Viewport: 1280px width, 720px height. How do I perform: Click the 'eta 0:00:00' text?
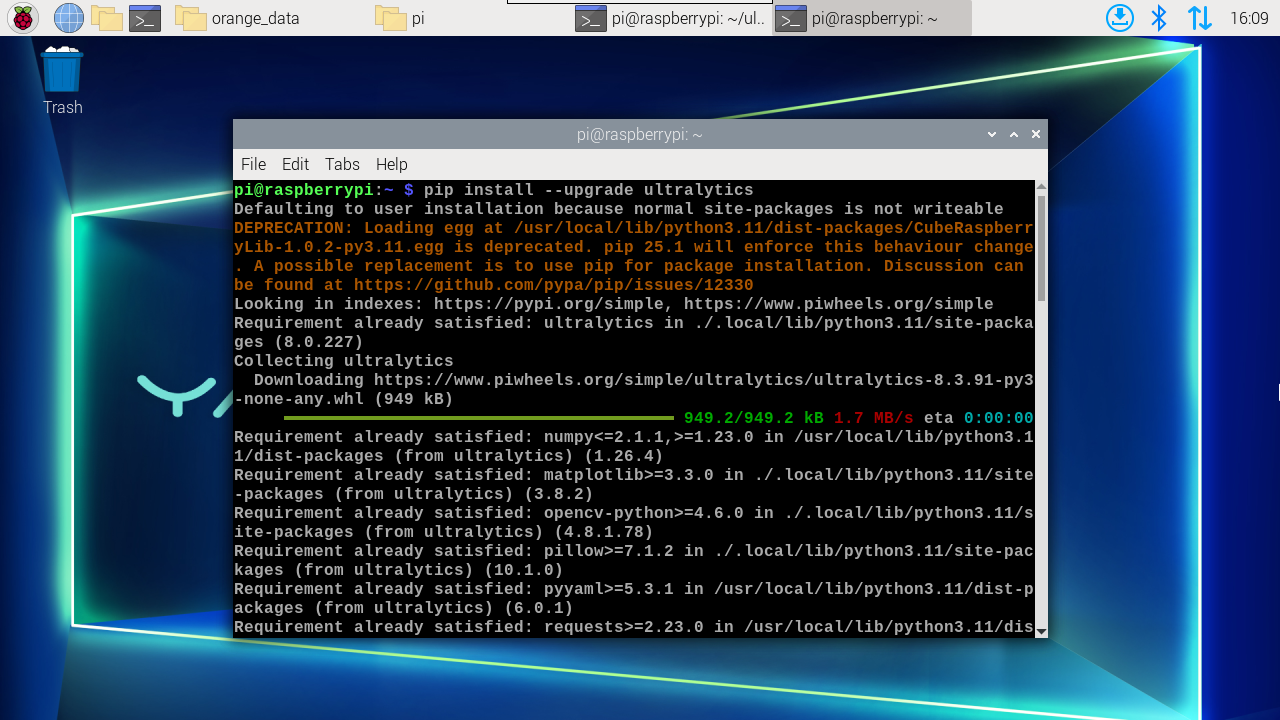979,418
